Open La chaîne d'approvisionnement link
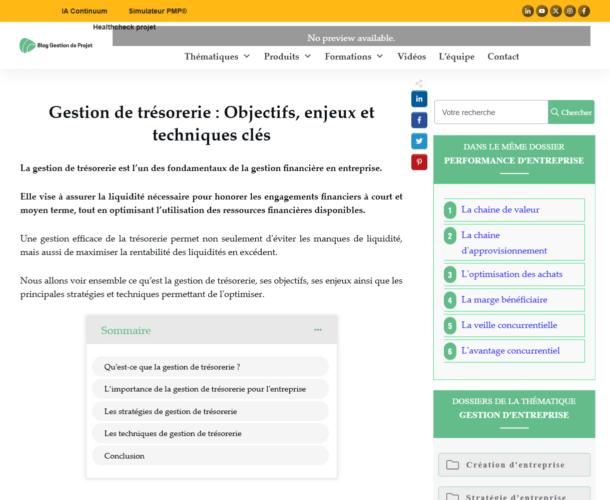 coord(504,243)
